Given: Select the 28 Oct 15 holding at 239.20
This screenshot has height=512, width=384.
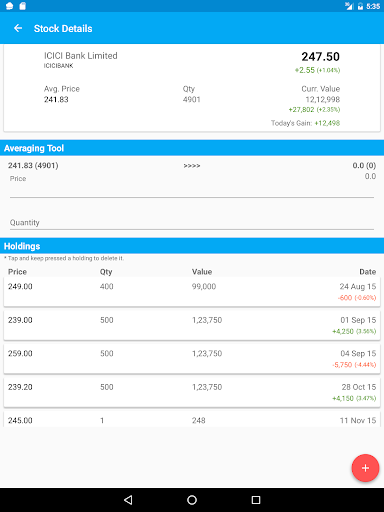Looking at the screenshot, I should pyautogui.click(x=192, y=392).
